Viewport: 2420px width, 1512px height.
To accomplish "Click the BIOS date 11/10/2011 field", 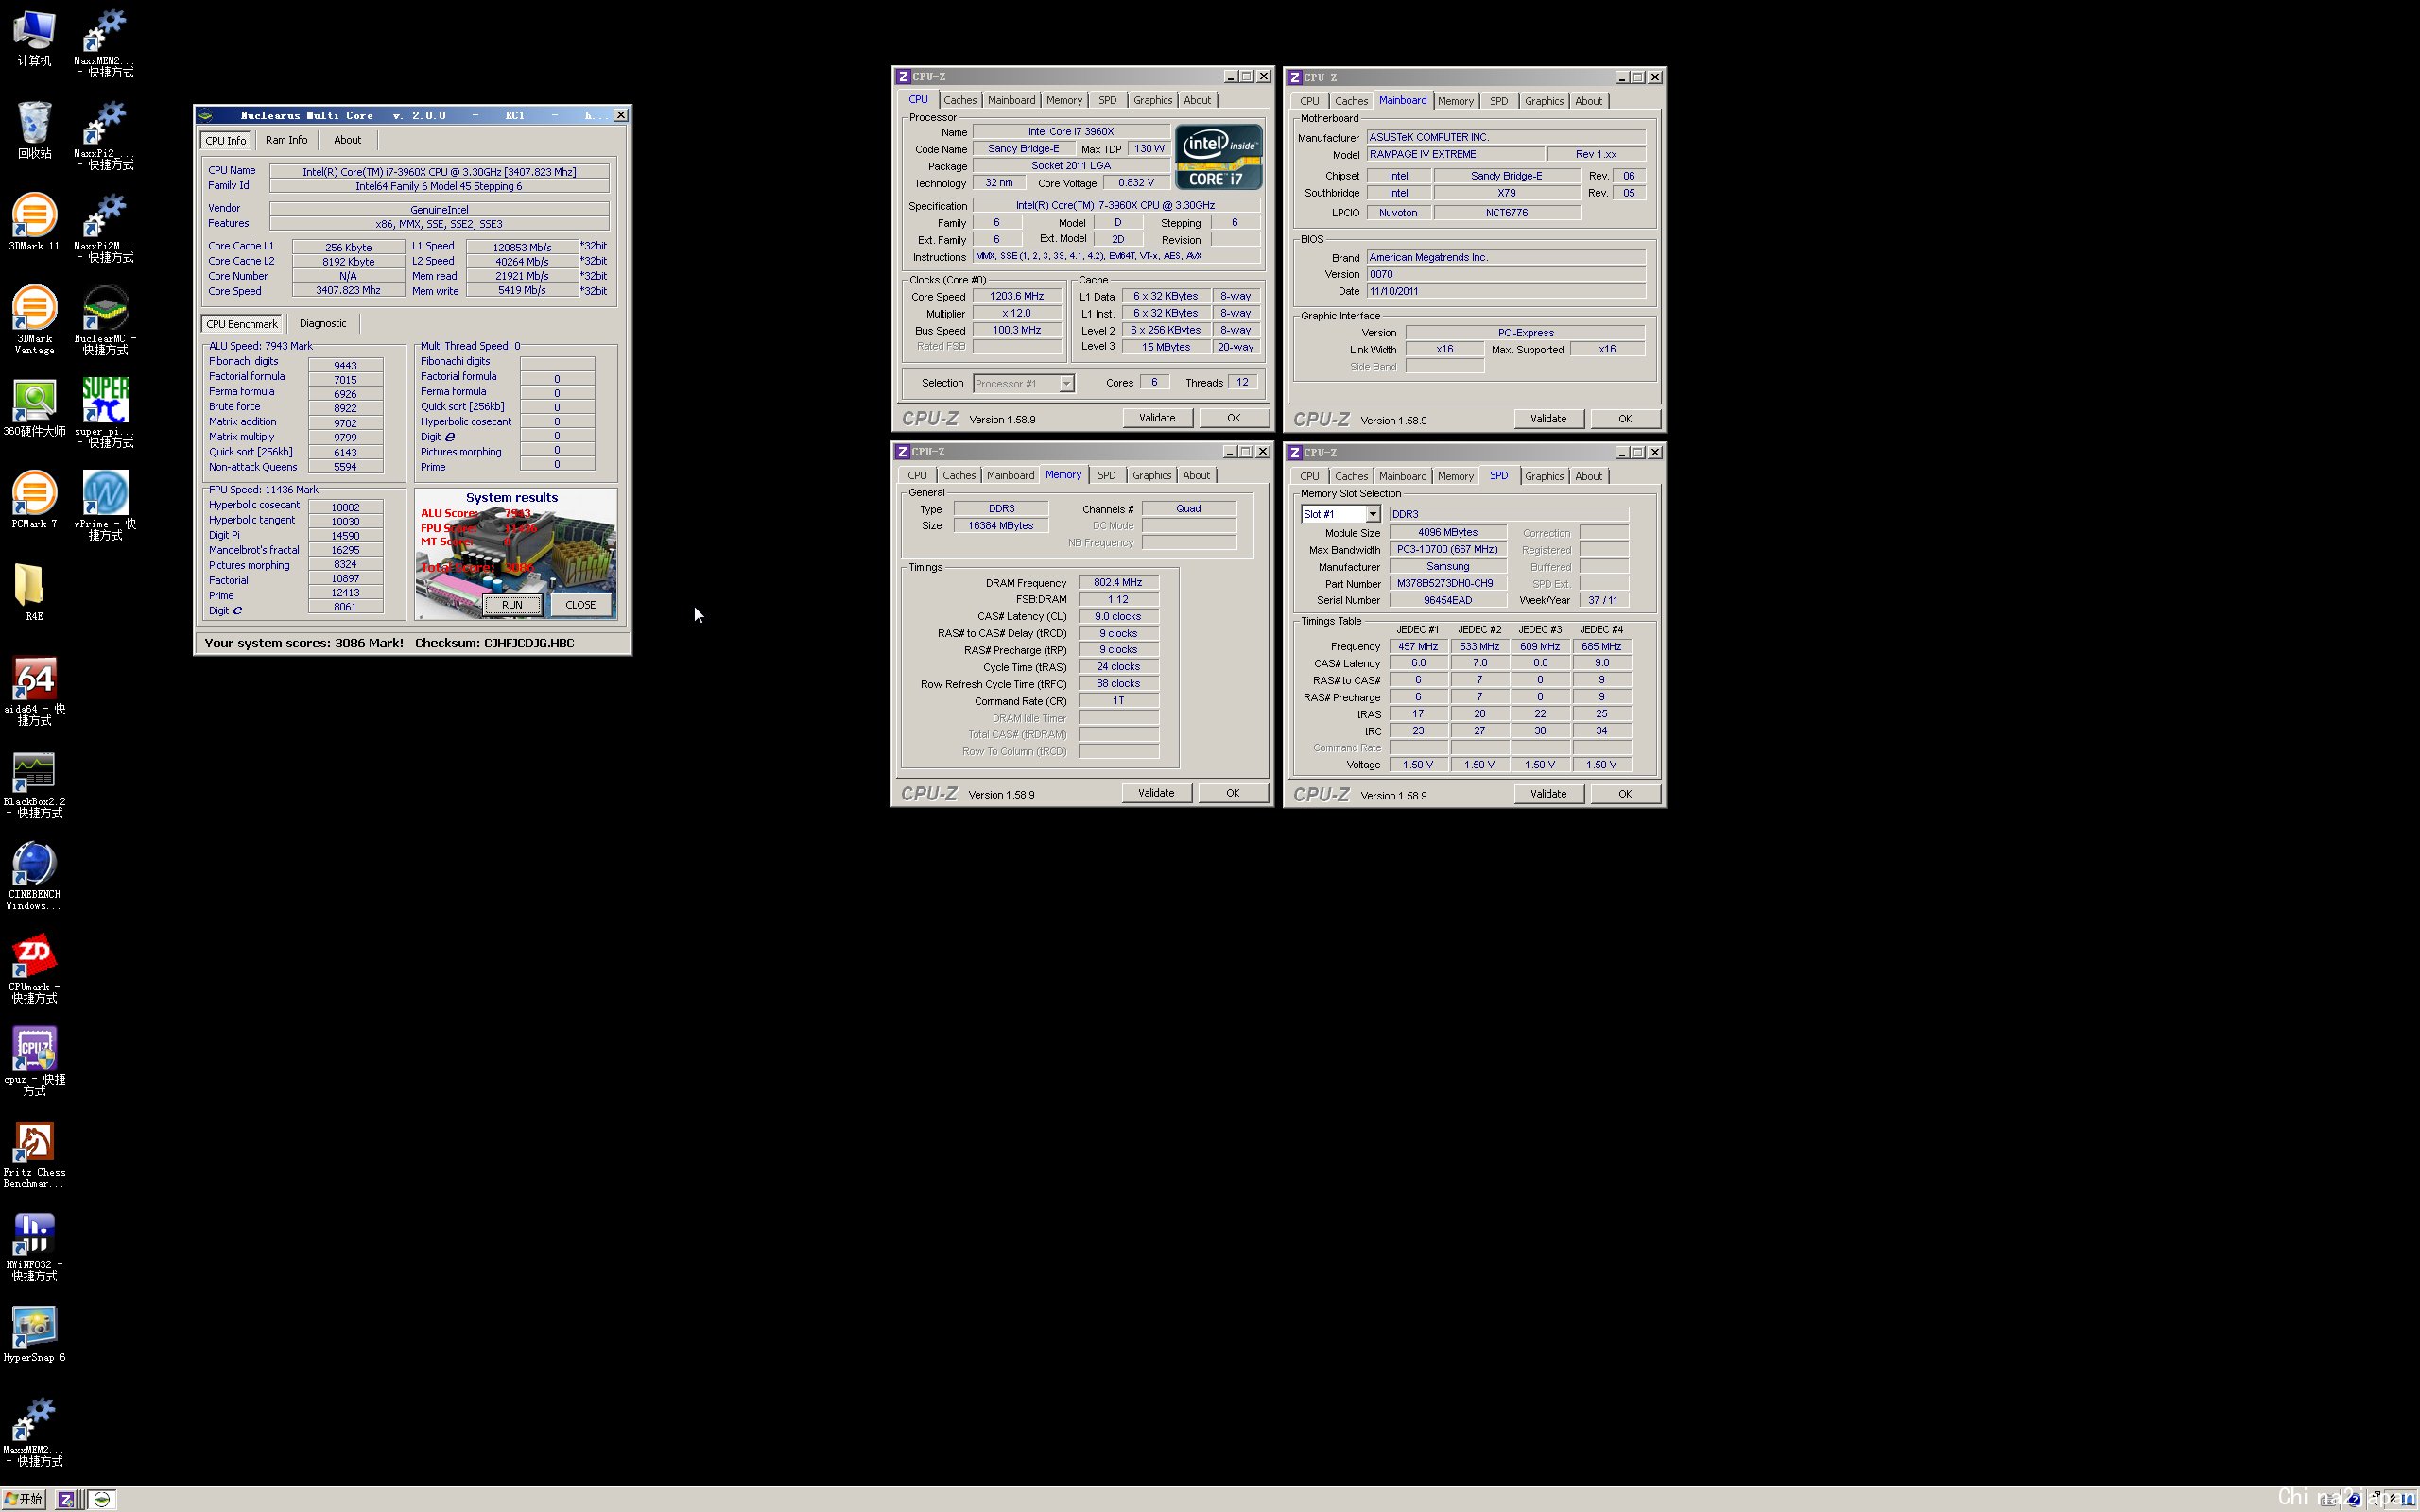I will [x=1506, y=291].
